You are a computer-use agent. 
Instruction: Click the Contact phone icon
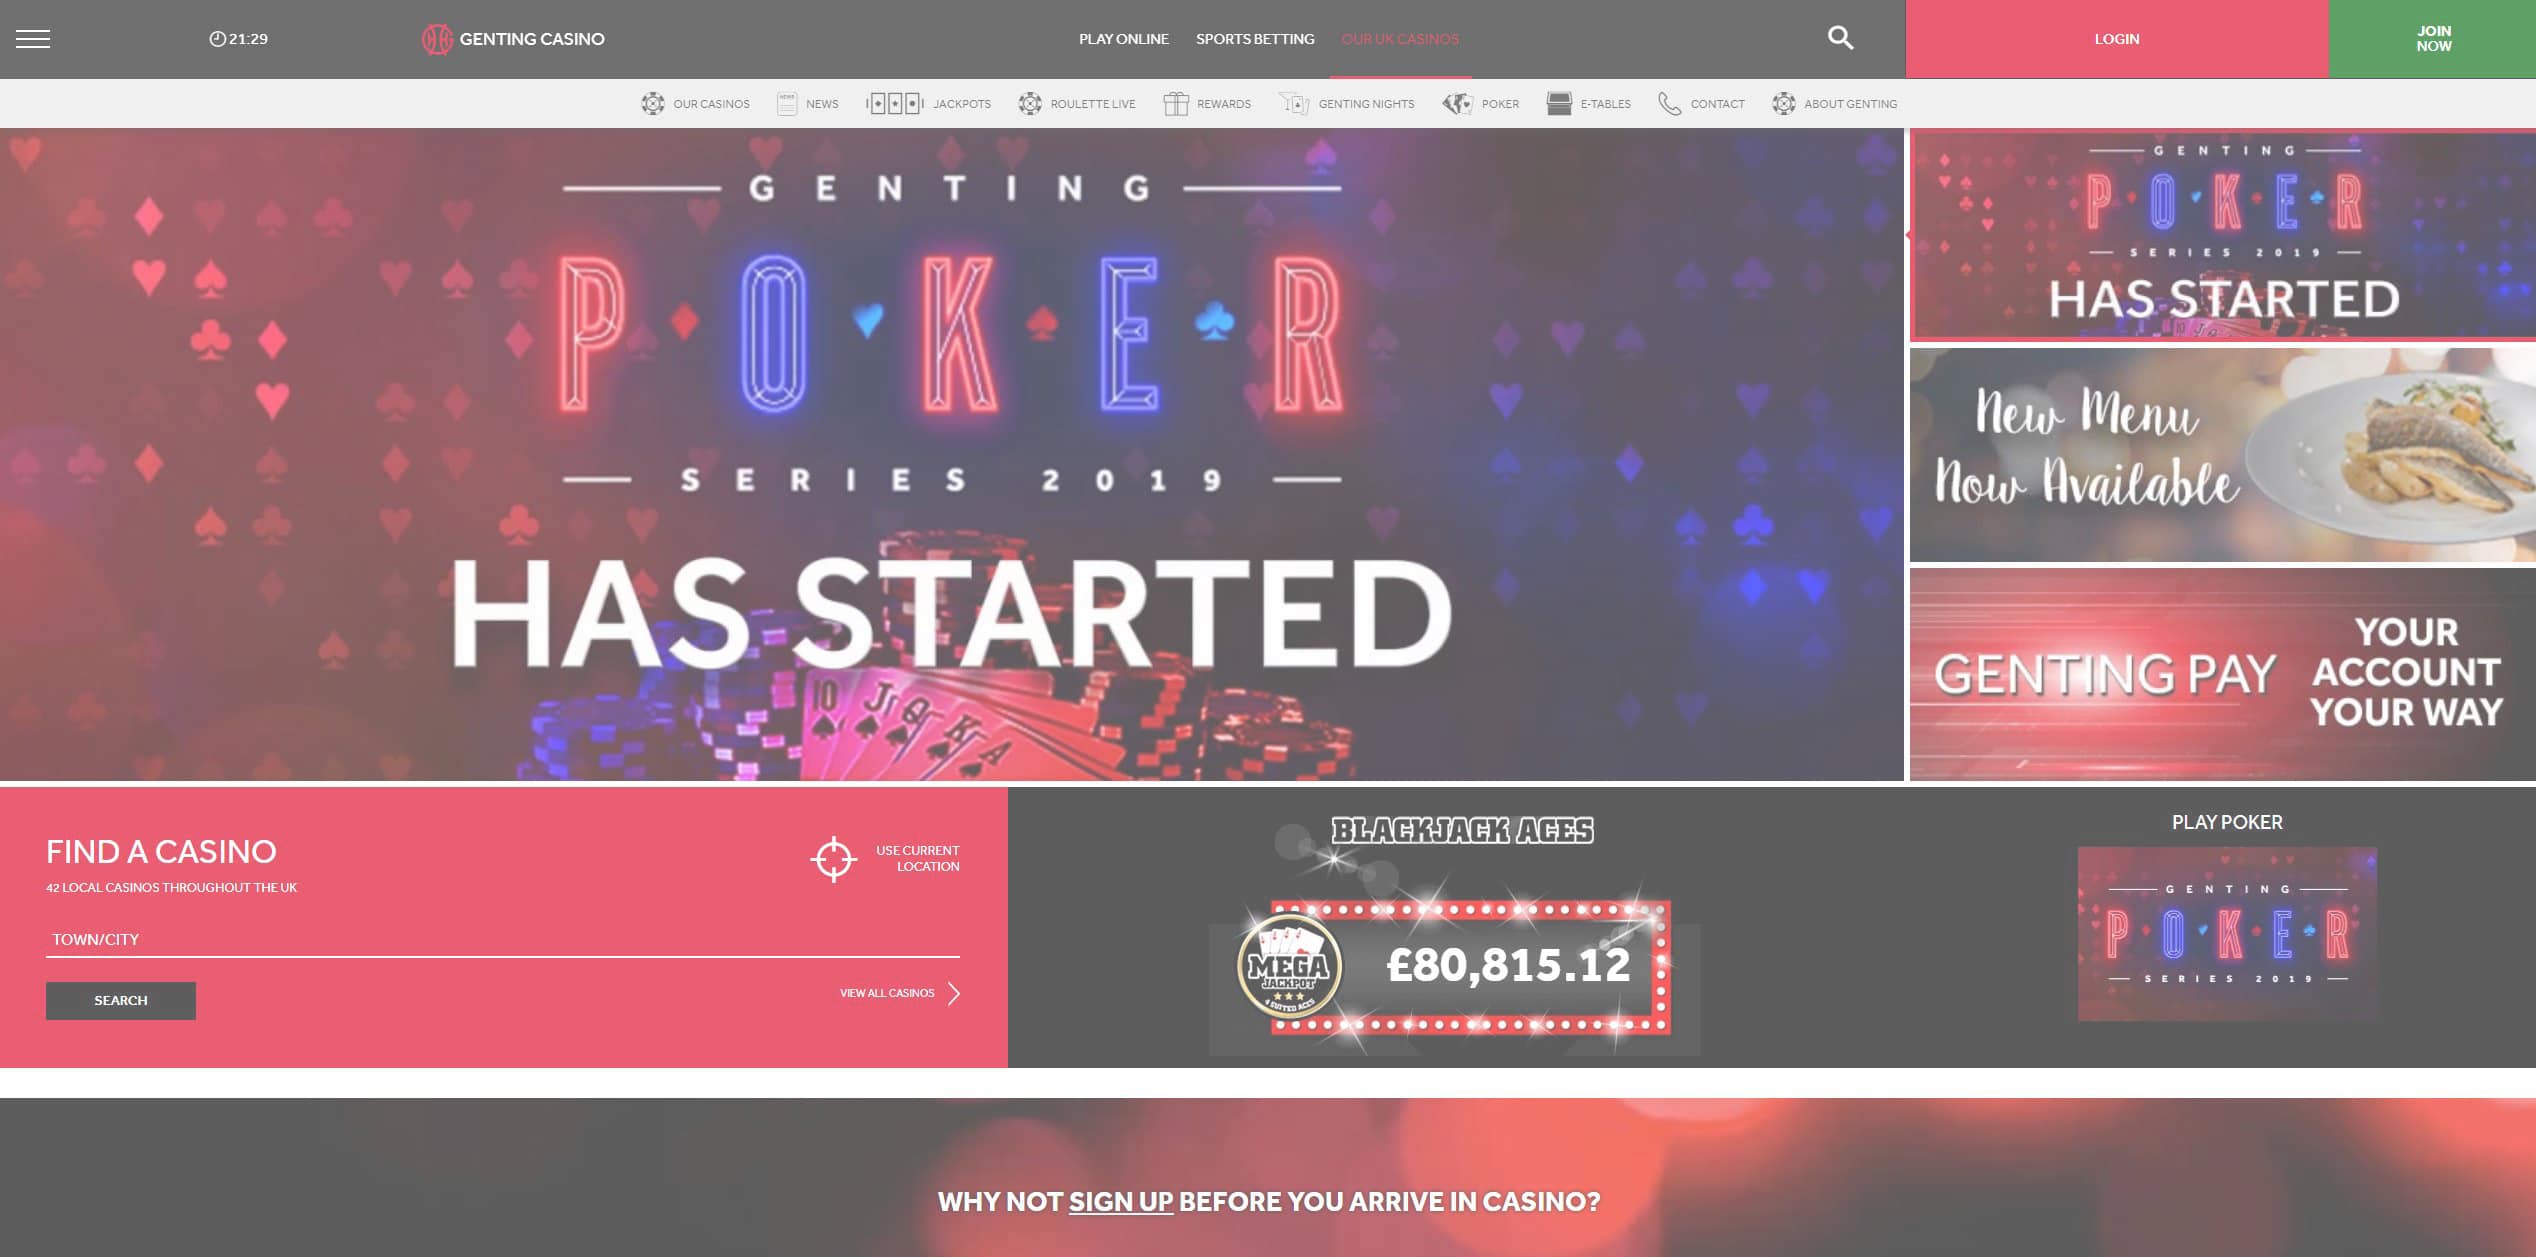click(x=1669, y=103)
